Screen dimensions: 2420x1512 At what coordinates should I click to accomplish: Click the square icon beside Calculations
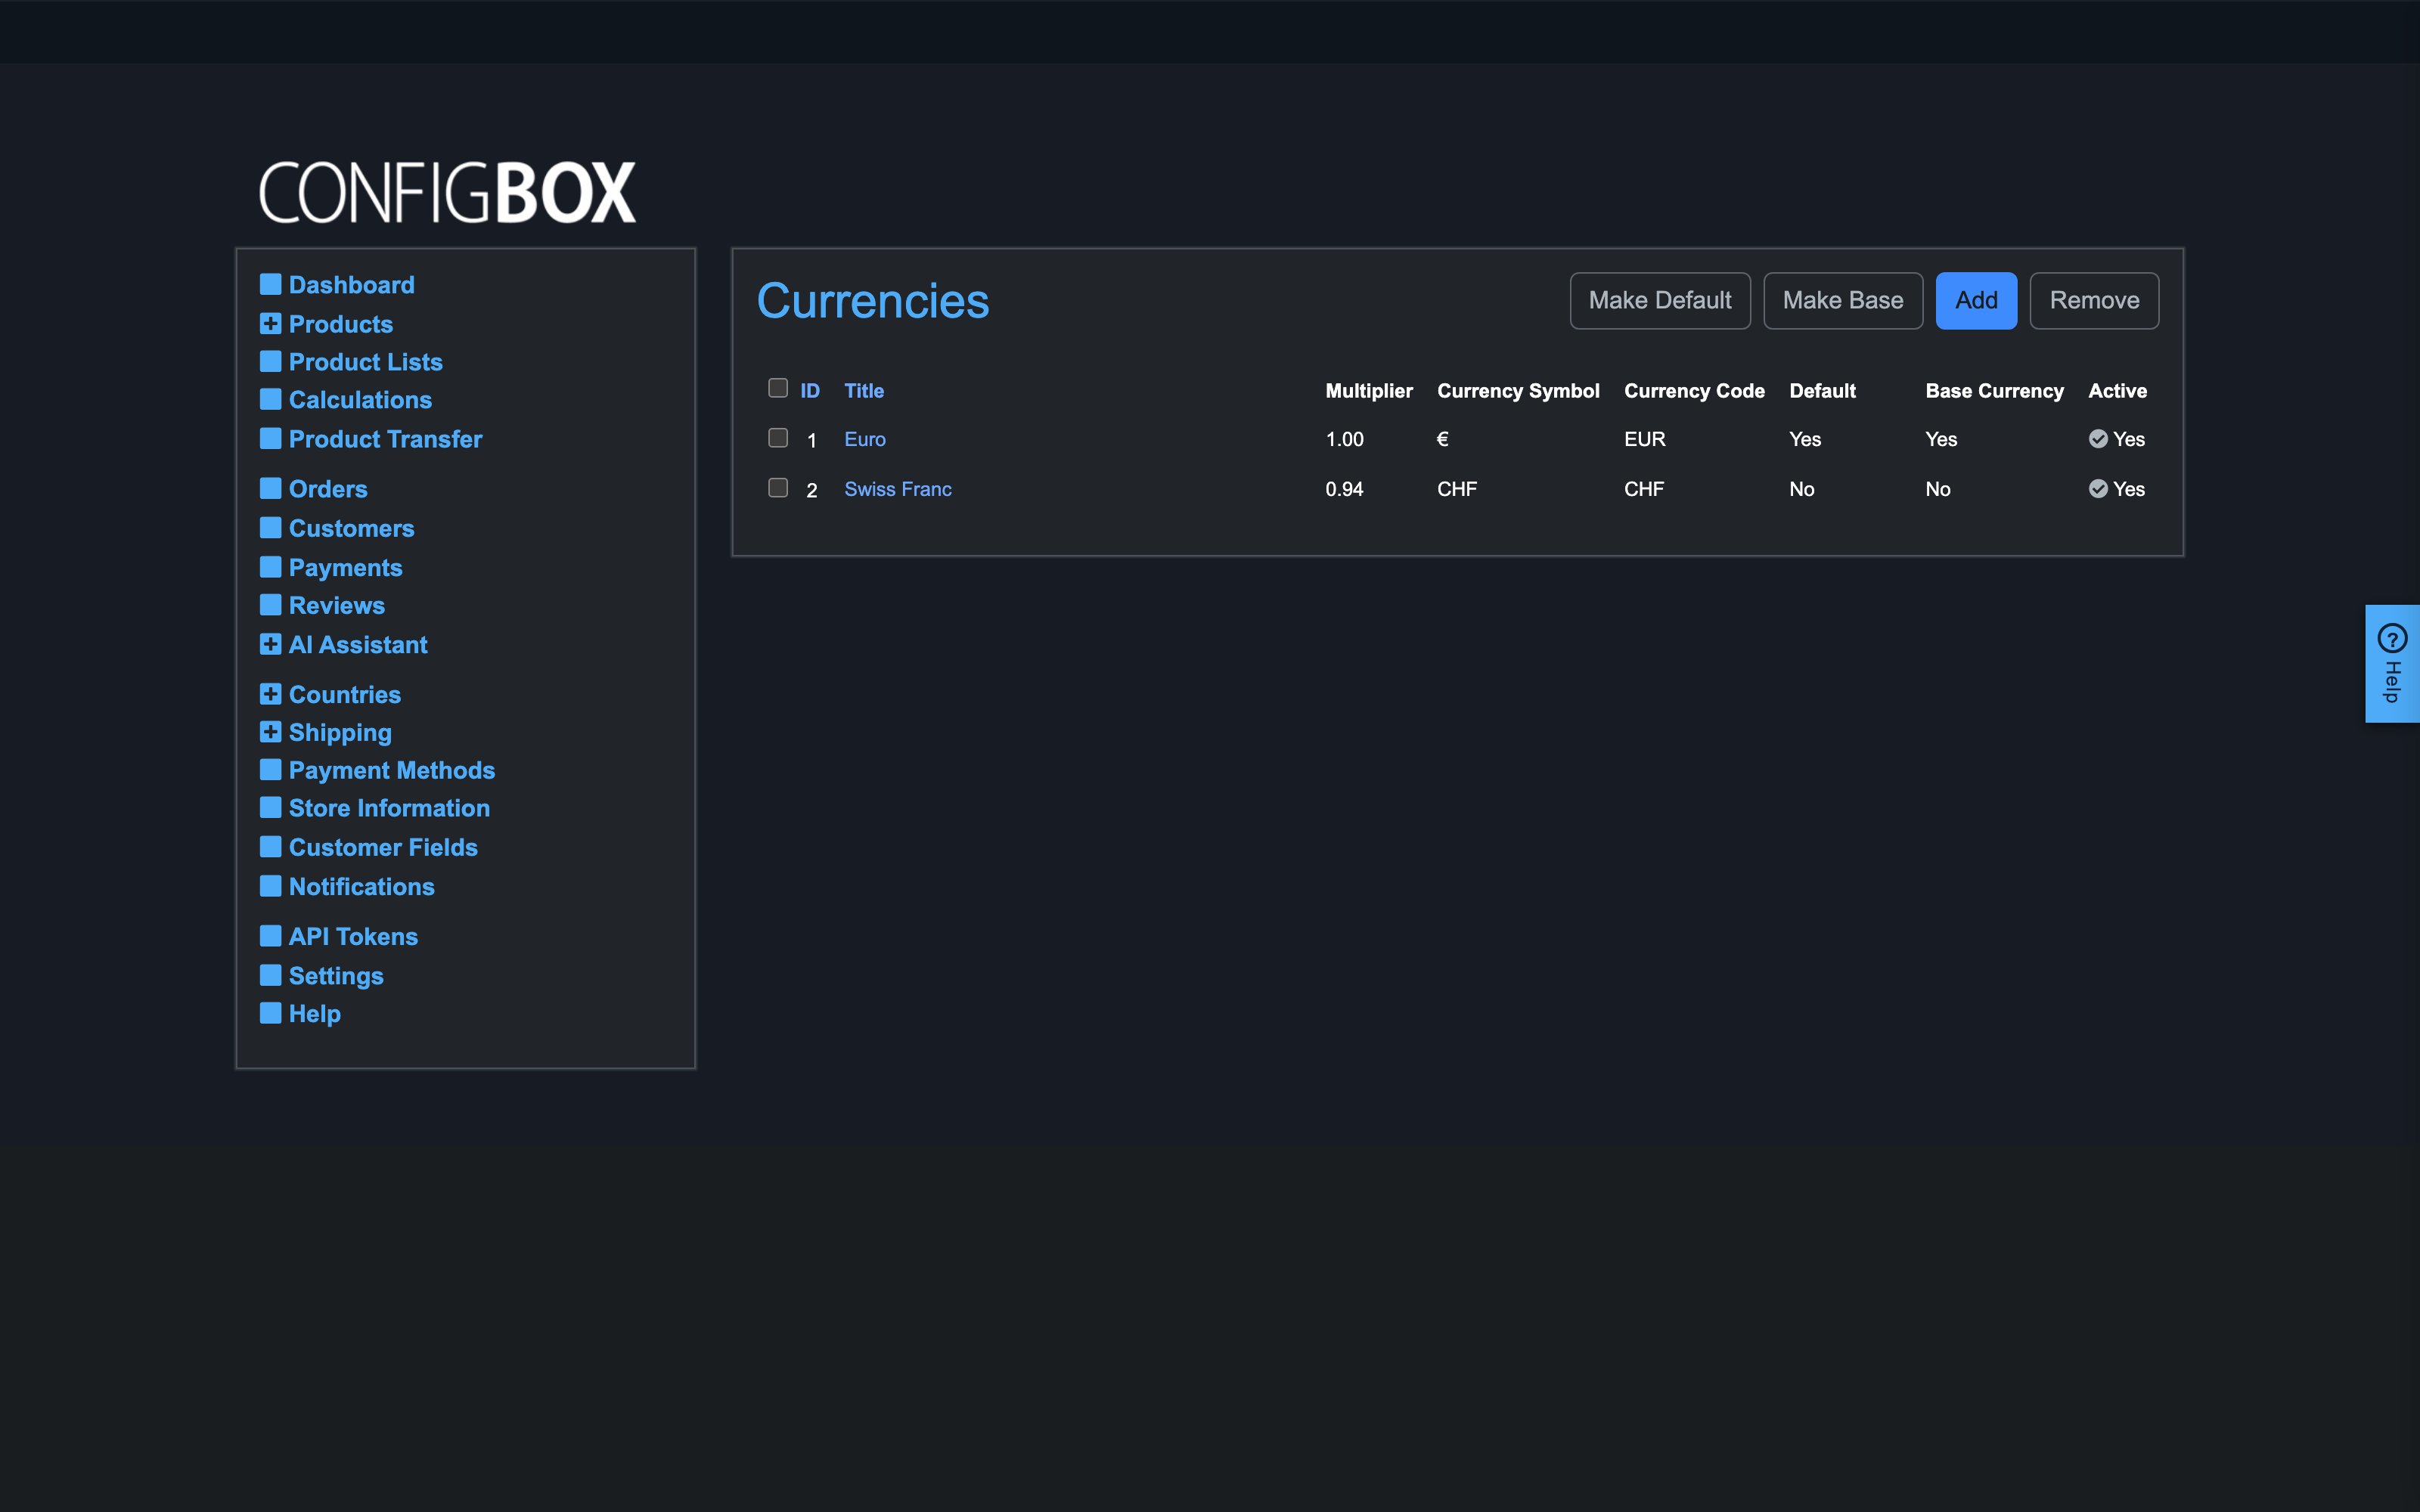point(270,399)
